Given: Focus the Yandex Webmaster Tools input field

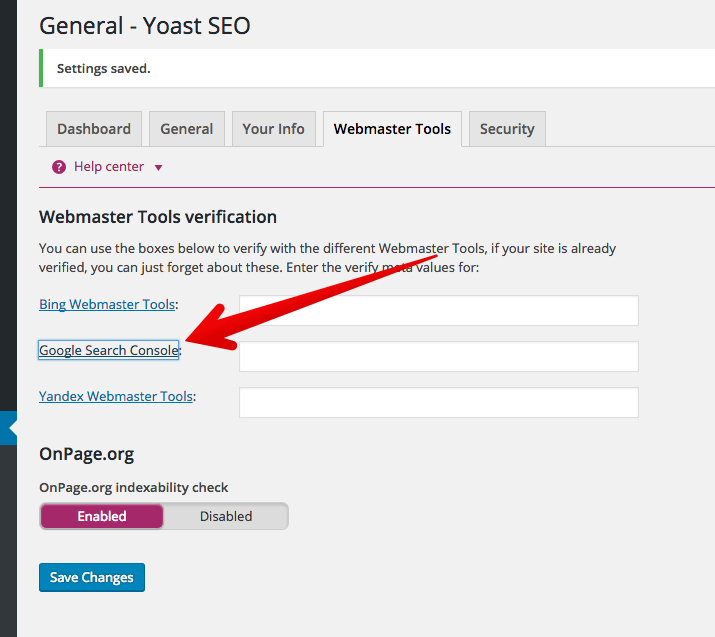Looking at the screenshot, I should click(439, 403).
